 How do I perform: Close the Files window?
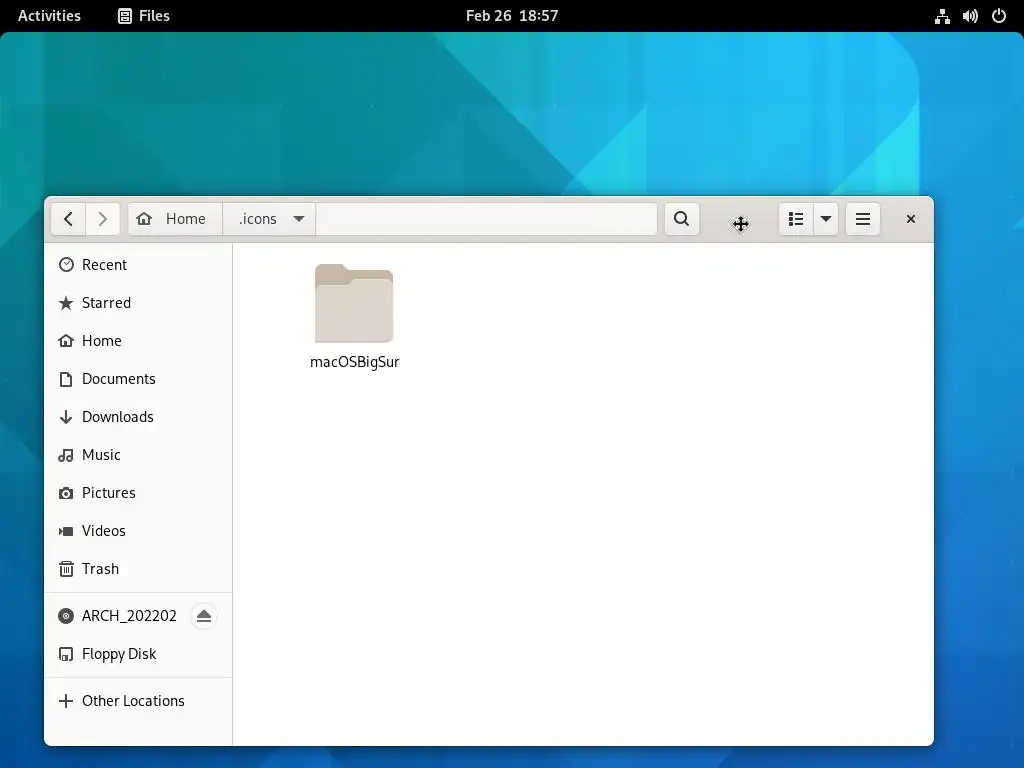coord(911,219)
